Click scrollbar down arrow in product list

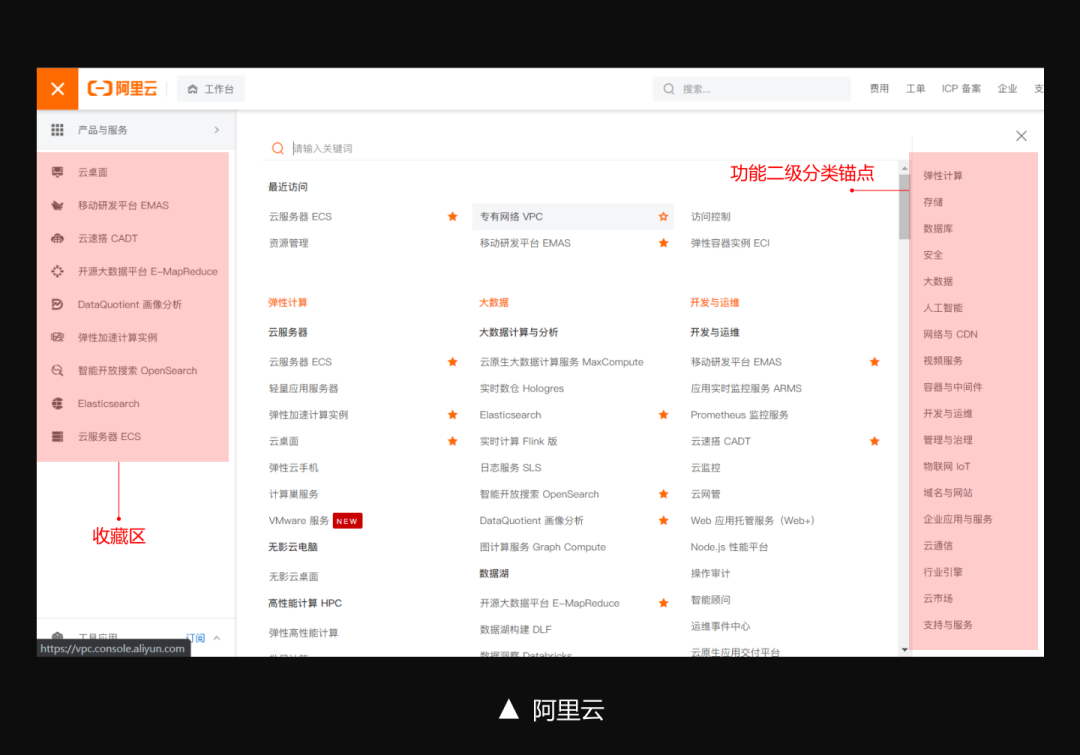coord(904,650)
